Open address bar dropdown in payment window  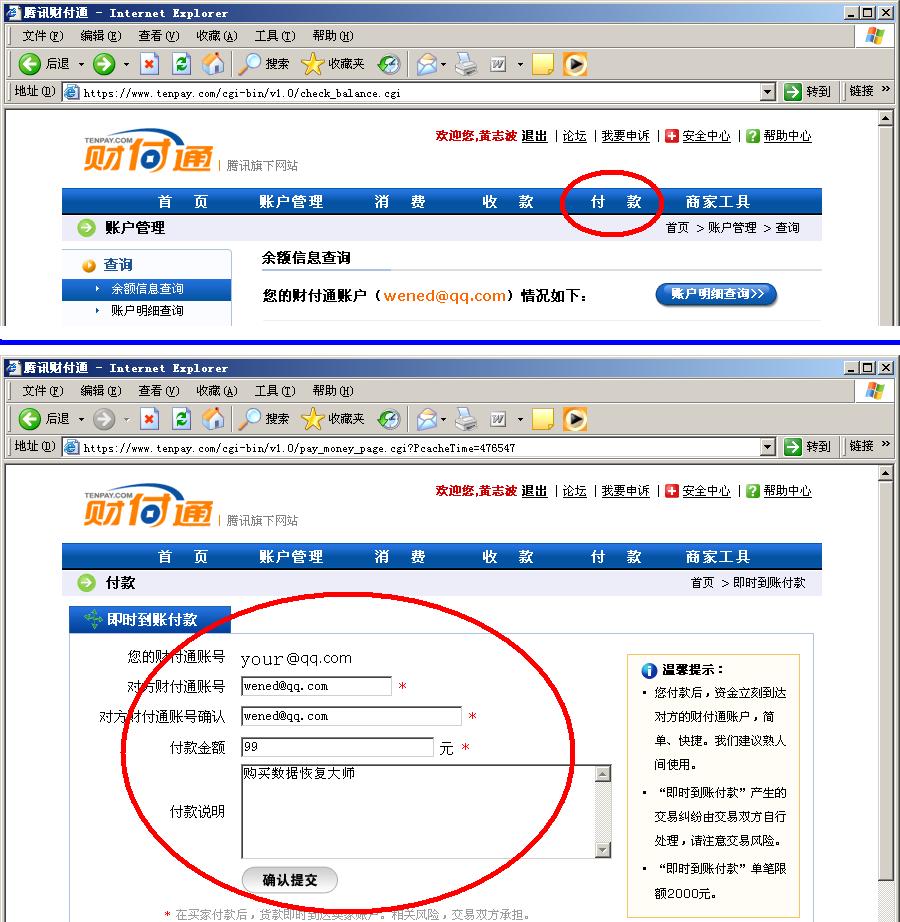(767, 447)
